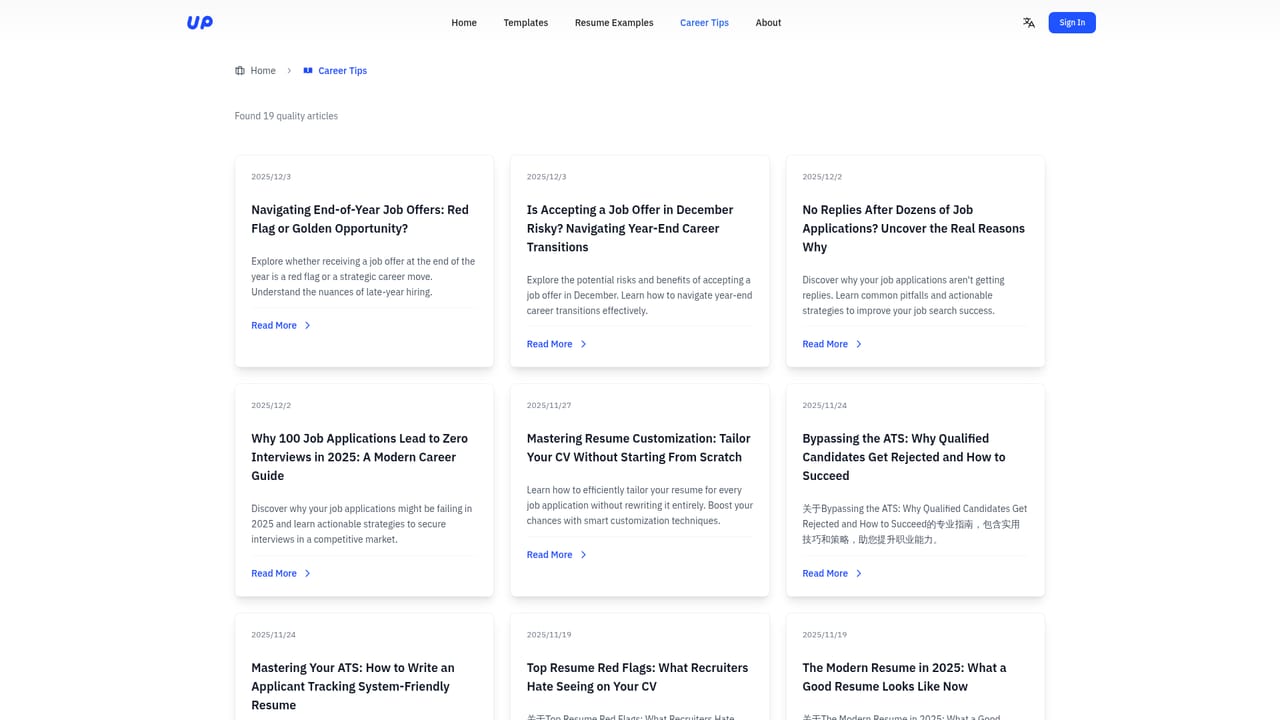Click the 2025/11/27 date on Resume Customization card

(547, 406)
